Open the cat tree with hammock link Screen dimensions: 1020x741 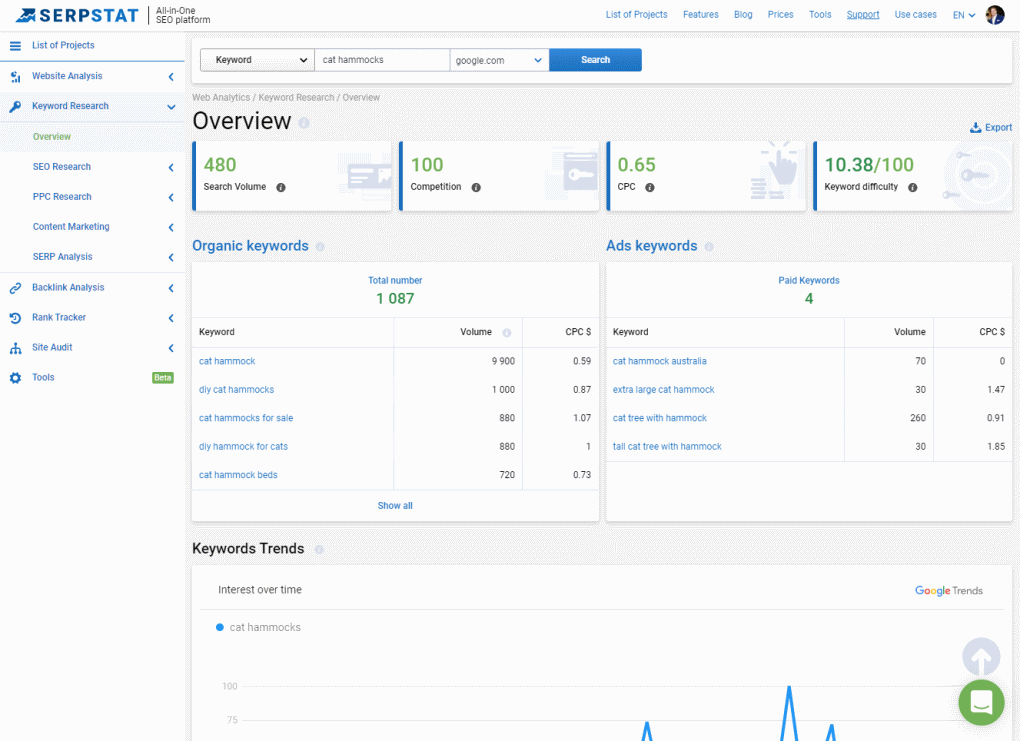pyautogui.click(x=660, y=418)
